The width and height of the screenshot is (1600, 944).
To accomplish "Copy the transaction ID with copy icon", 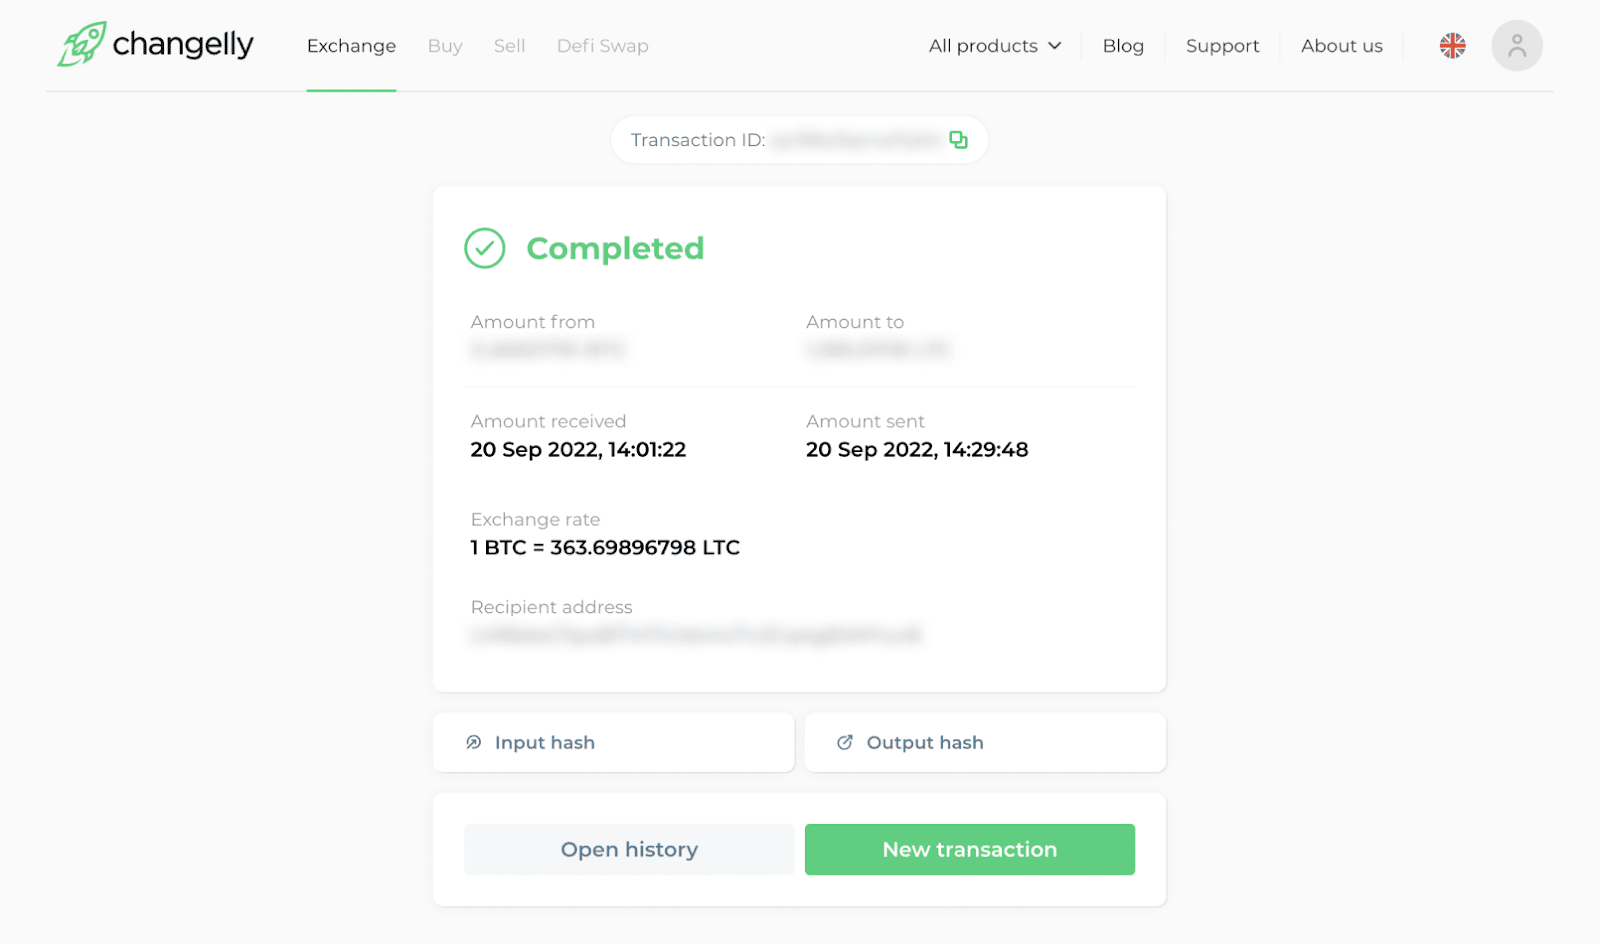I will (x=958, y=140).
